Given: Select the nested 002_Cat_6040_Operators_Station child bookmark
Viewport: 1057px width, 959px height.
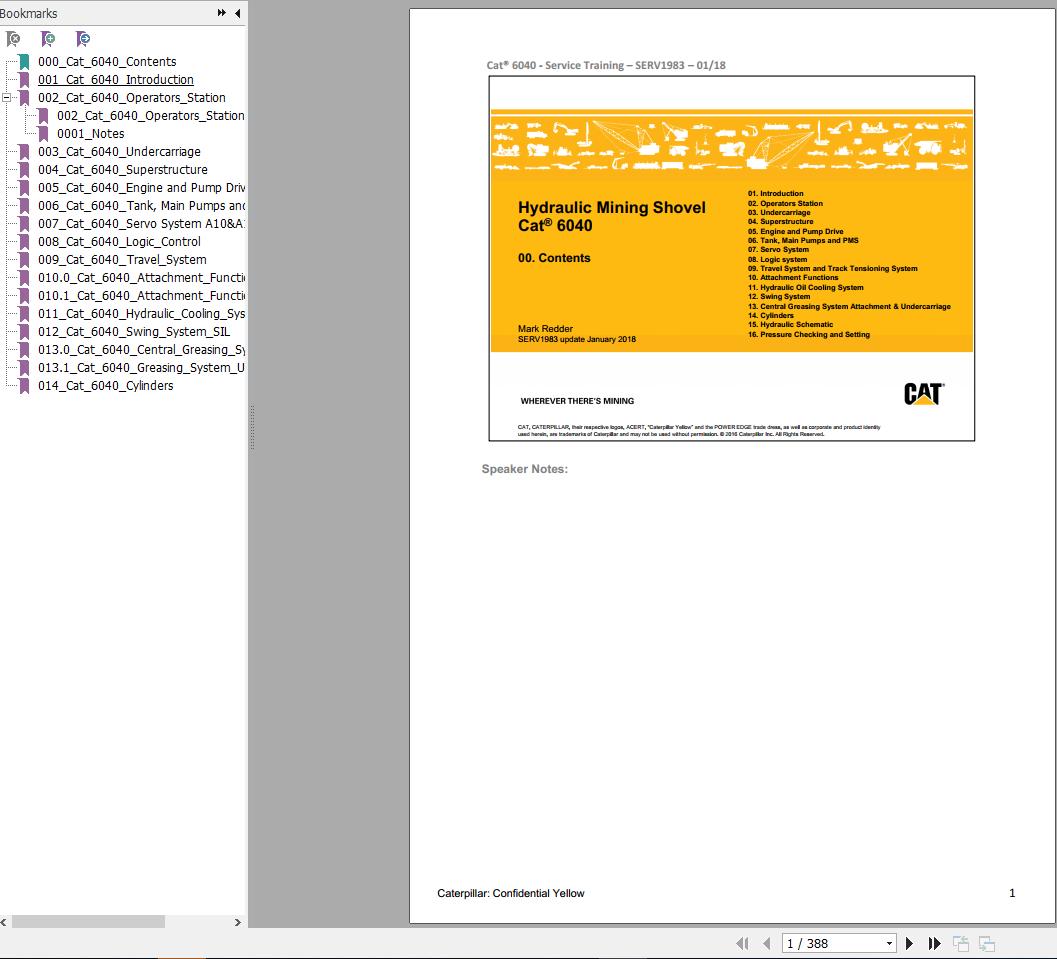Looking at the screenshot, I should [151, 116].
